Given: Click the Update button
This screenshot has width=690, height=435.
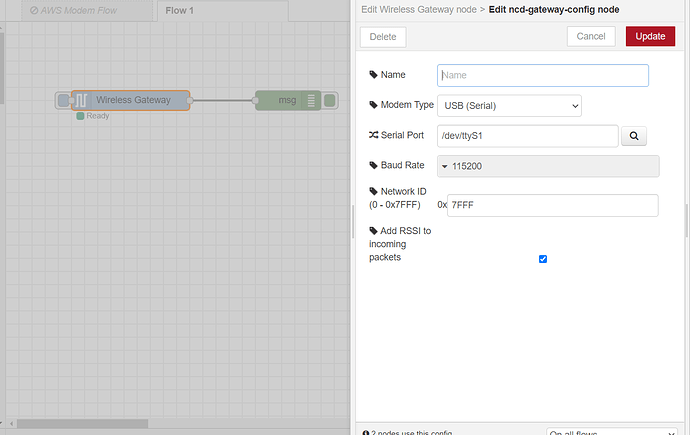Looking at the screenshot, I should coord(650,37).
